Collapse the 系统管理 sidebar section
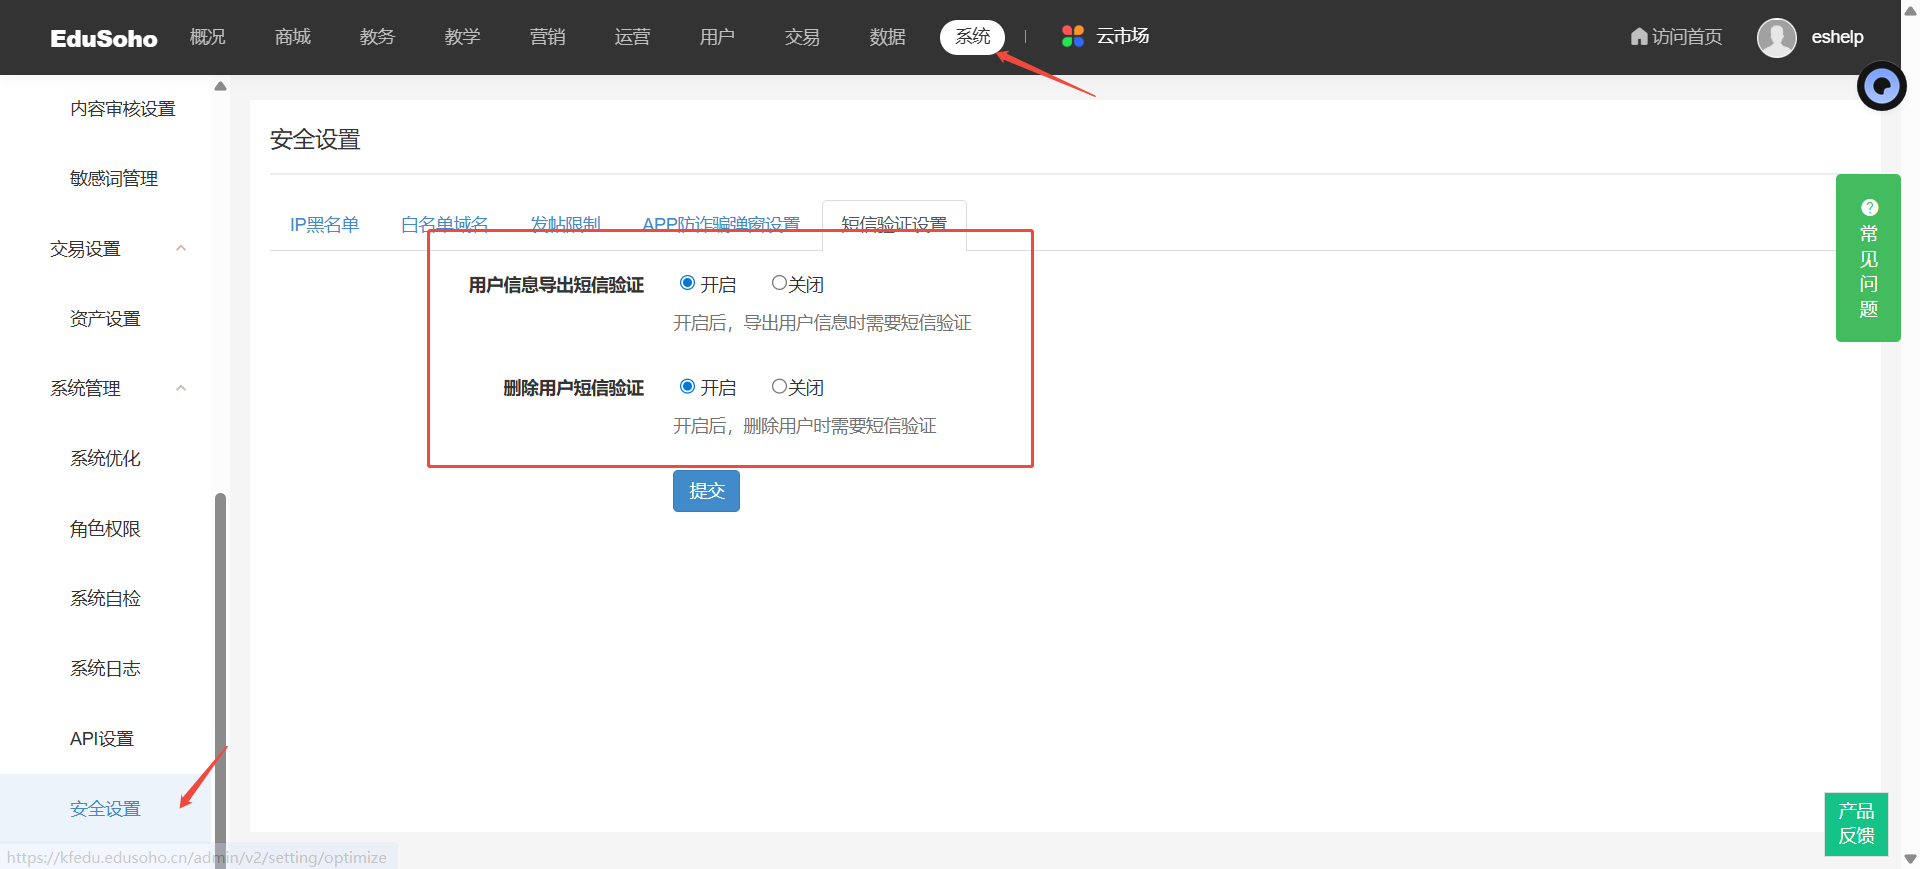The width and height of the screenshot is (1920, 869). click(x=181, y=388)
